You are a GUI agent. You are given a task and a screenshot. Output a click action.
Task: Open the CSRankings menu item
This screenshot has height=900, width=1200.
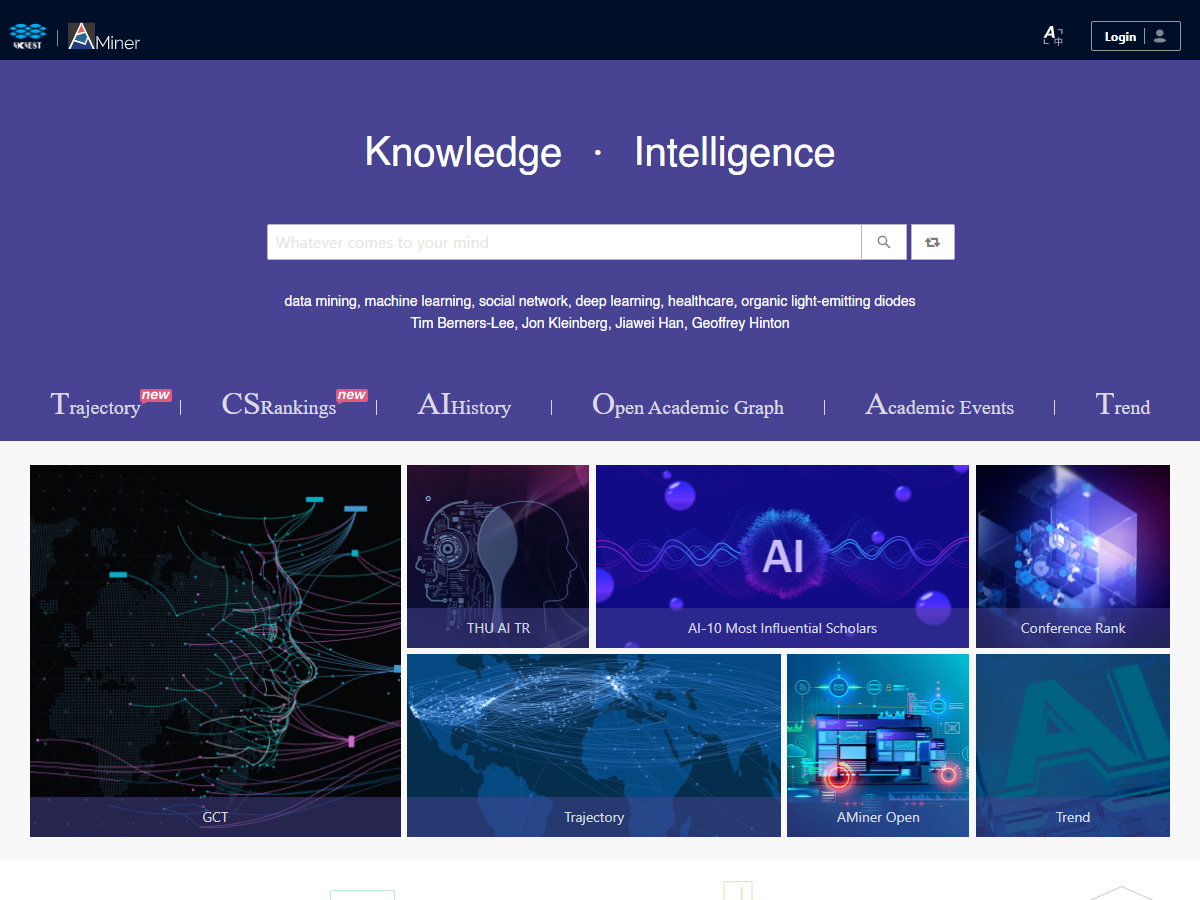pos(279,406)
